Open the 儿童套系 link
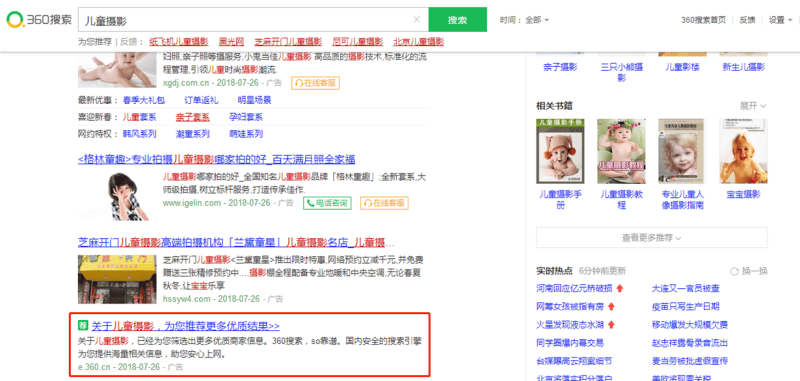This screenshot has height=381, width=800. 139,117
